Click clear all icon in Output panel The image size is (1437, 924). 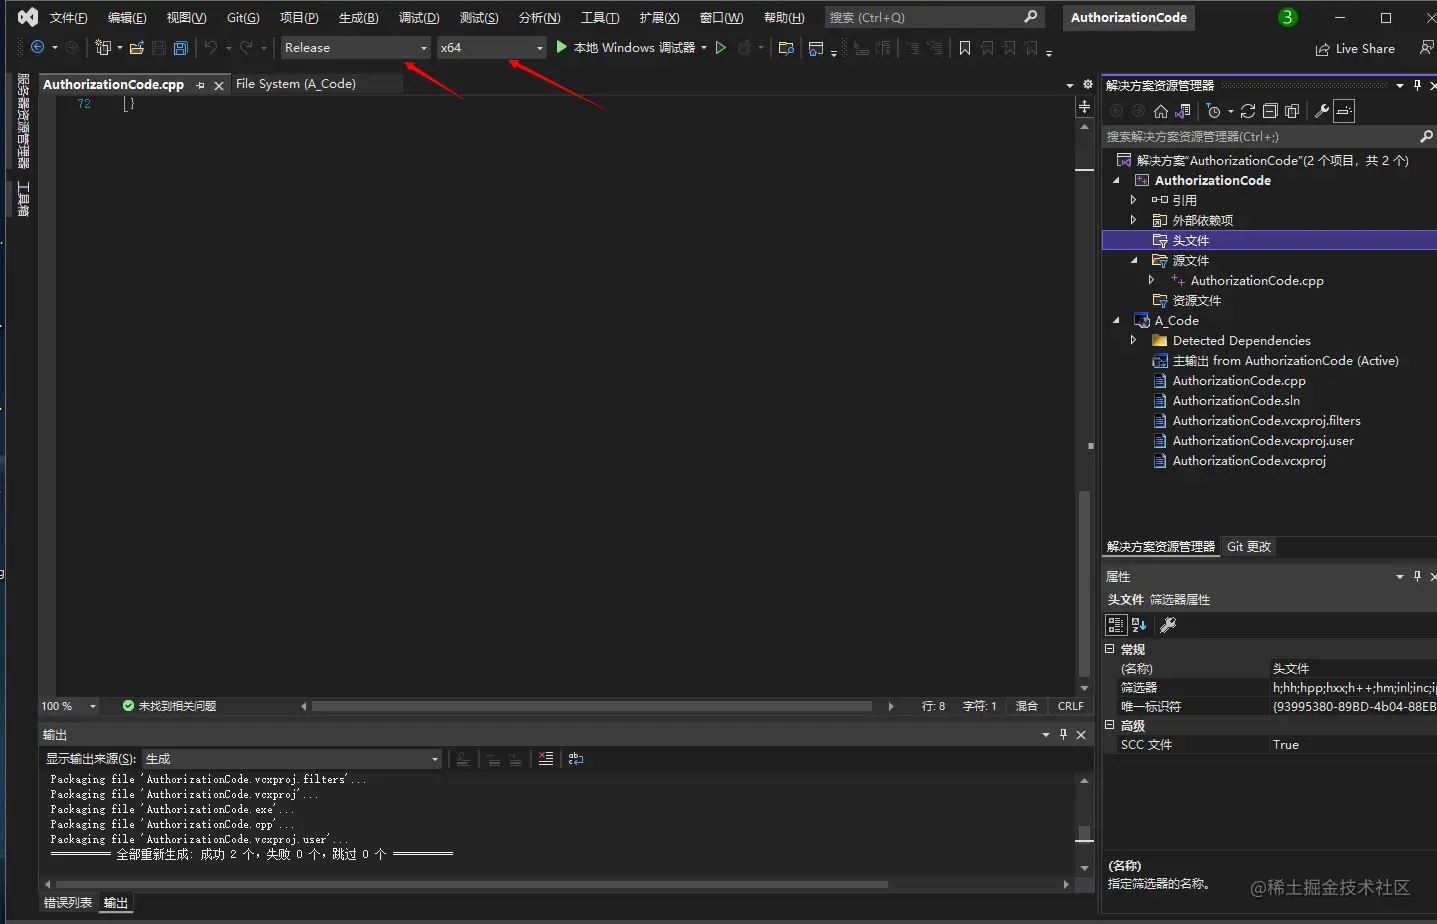point(546,759)
